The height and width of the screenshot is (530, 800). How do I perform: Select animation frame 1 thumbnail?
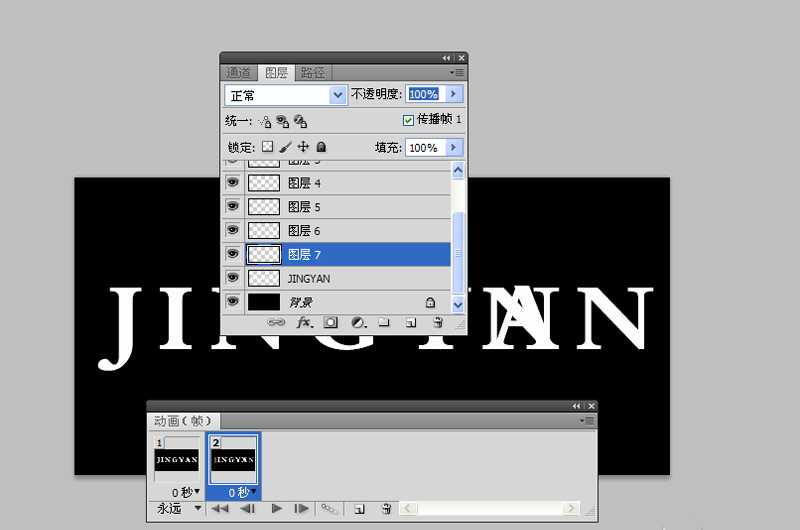coord(177,460)
